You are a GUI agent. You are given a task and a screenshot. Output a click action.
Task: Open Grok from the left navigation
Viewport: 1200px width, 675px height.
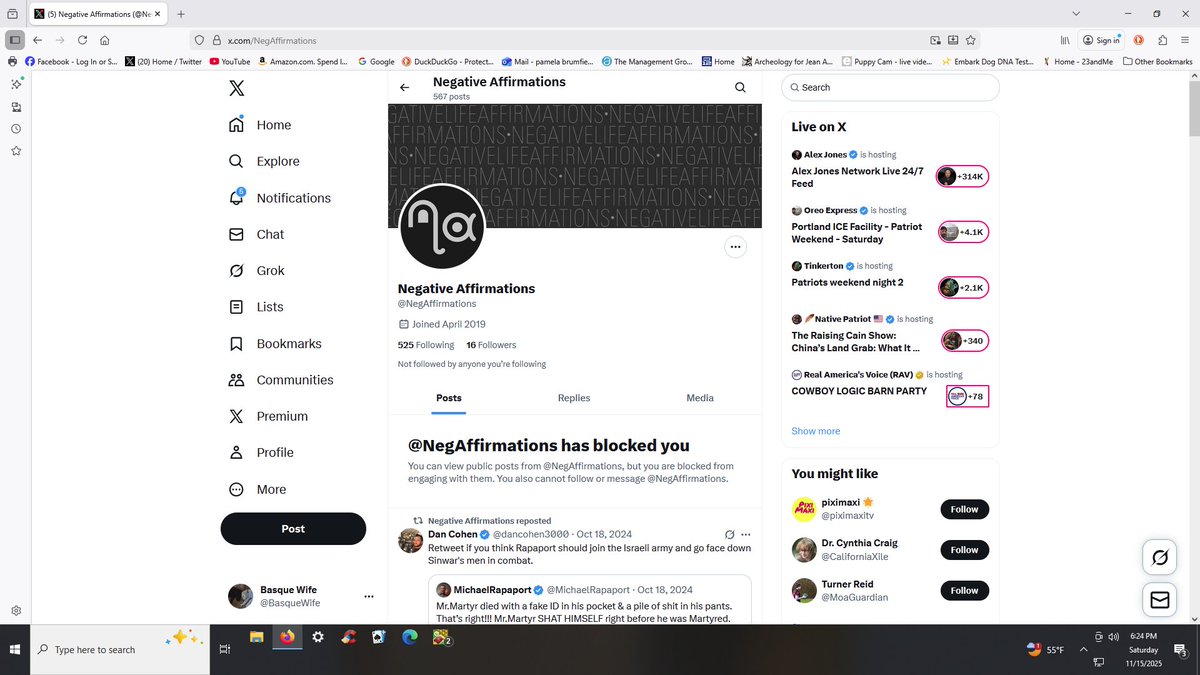point(256,271)
